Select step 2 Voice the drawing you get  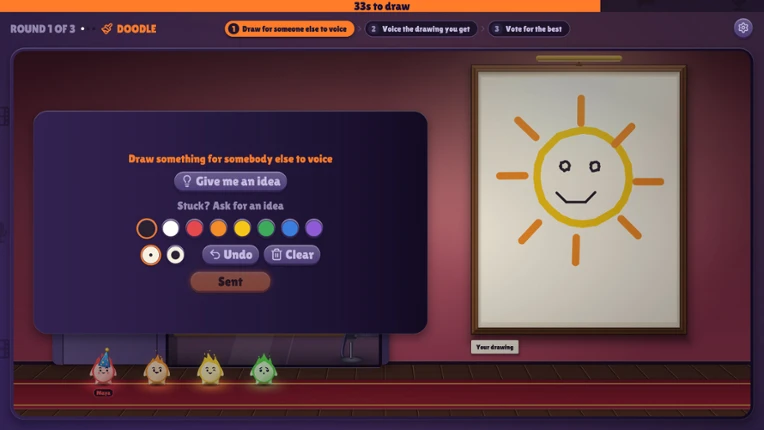tap(421, 29)
